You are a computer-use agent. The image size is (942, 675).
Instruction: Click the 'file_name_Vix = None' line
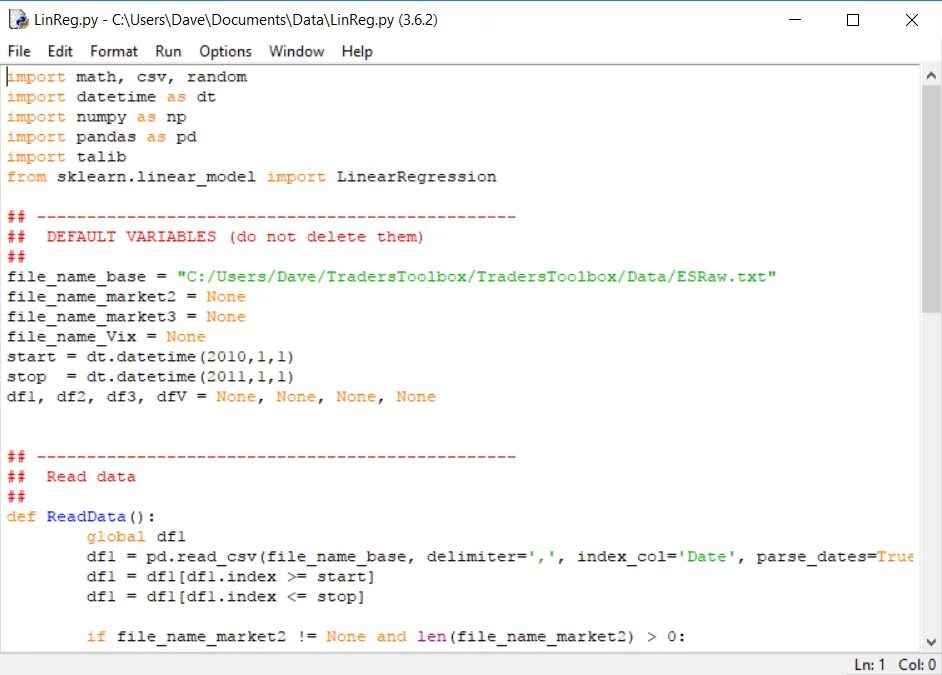click(x=106, y=337)
